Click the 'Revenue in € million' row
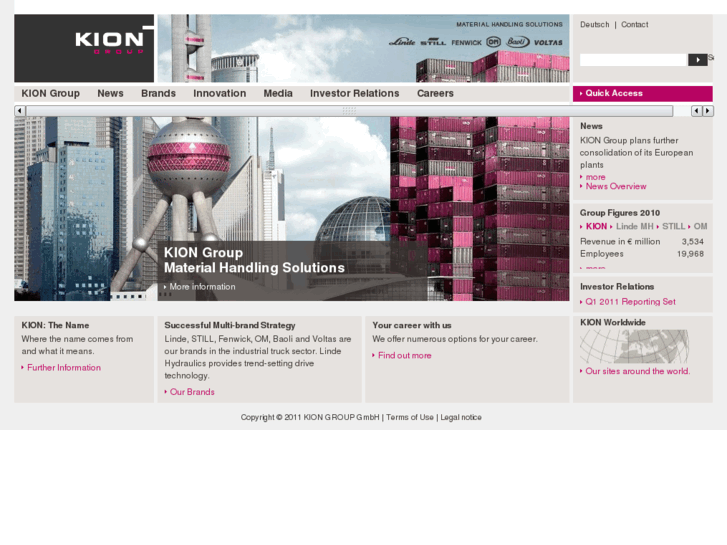The image size is (727, 545). (642, 242)
